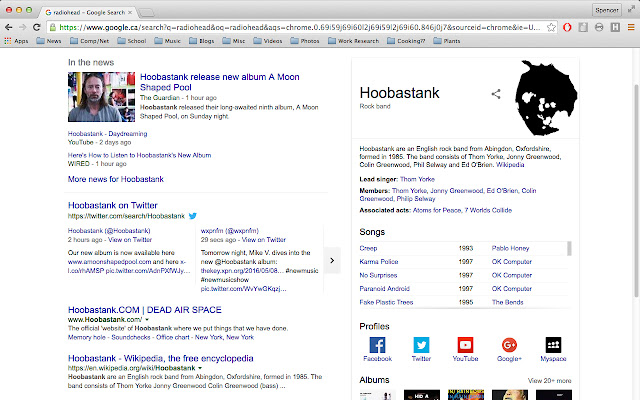Viewport: 640px width, 400px height.
Task: Open the Myspace profile icon
Action: pos(553,345)
